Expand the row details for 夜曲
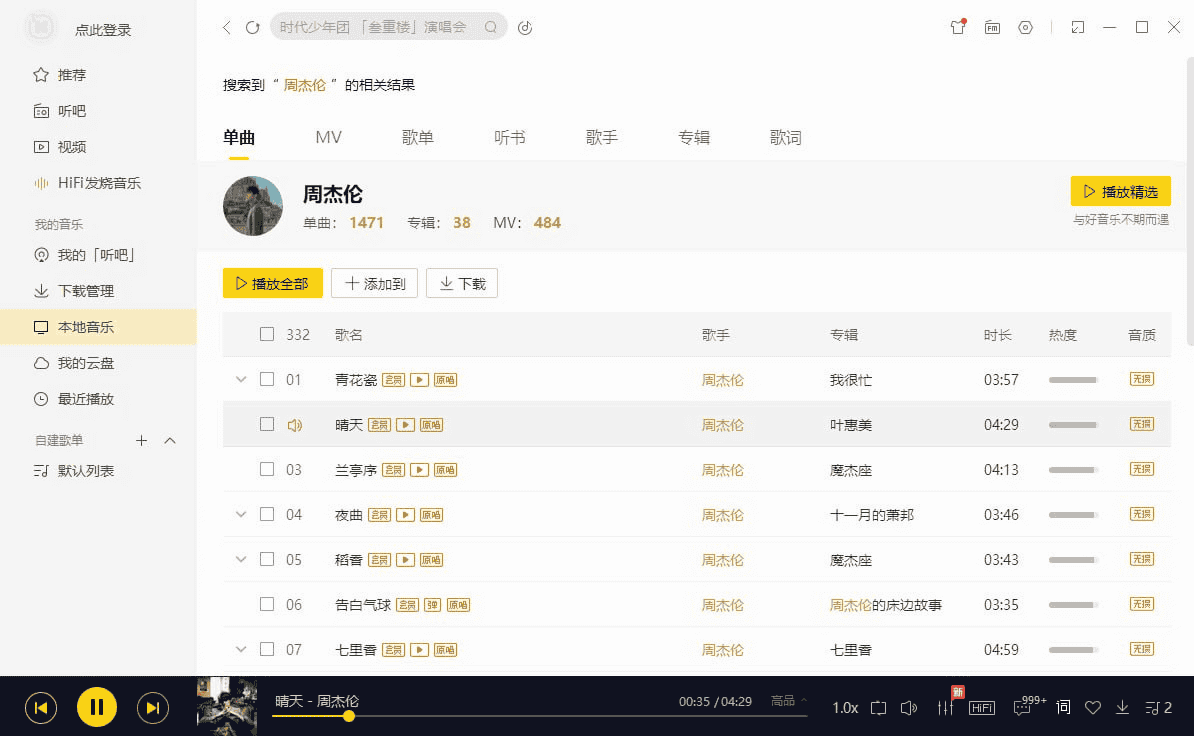 (240, 514)
